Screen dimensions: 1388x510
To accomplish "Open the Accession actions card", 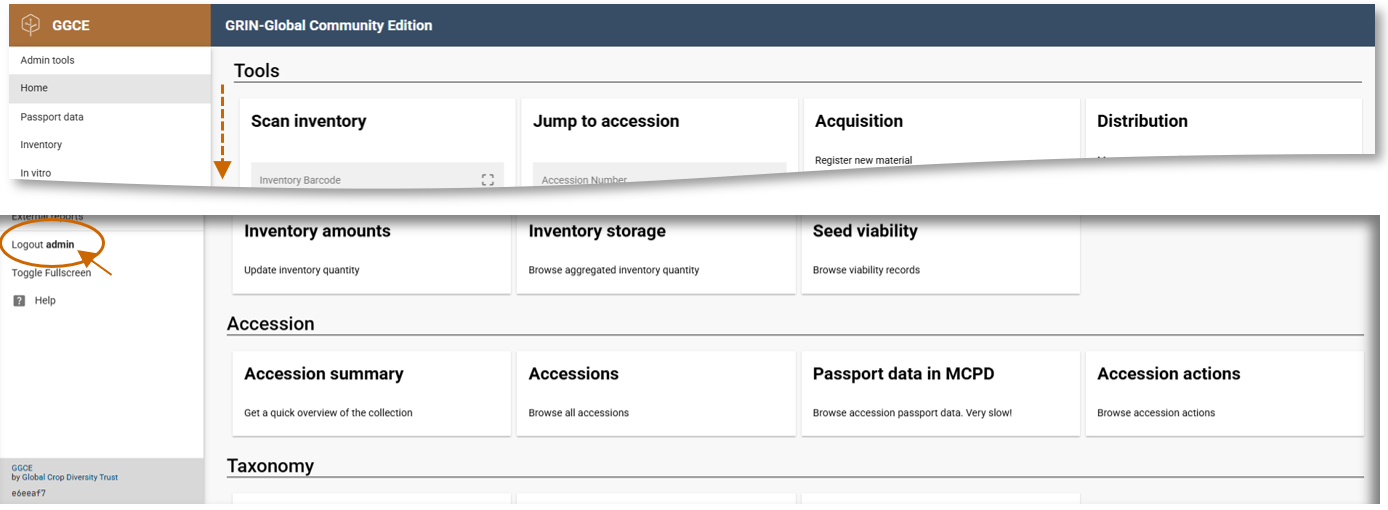I will [x=1223, y=391].
